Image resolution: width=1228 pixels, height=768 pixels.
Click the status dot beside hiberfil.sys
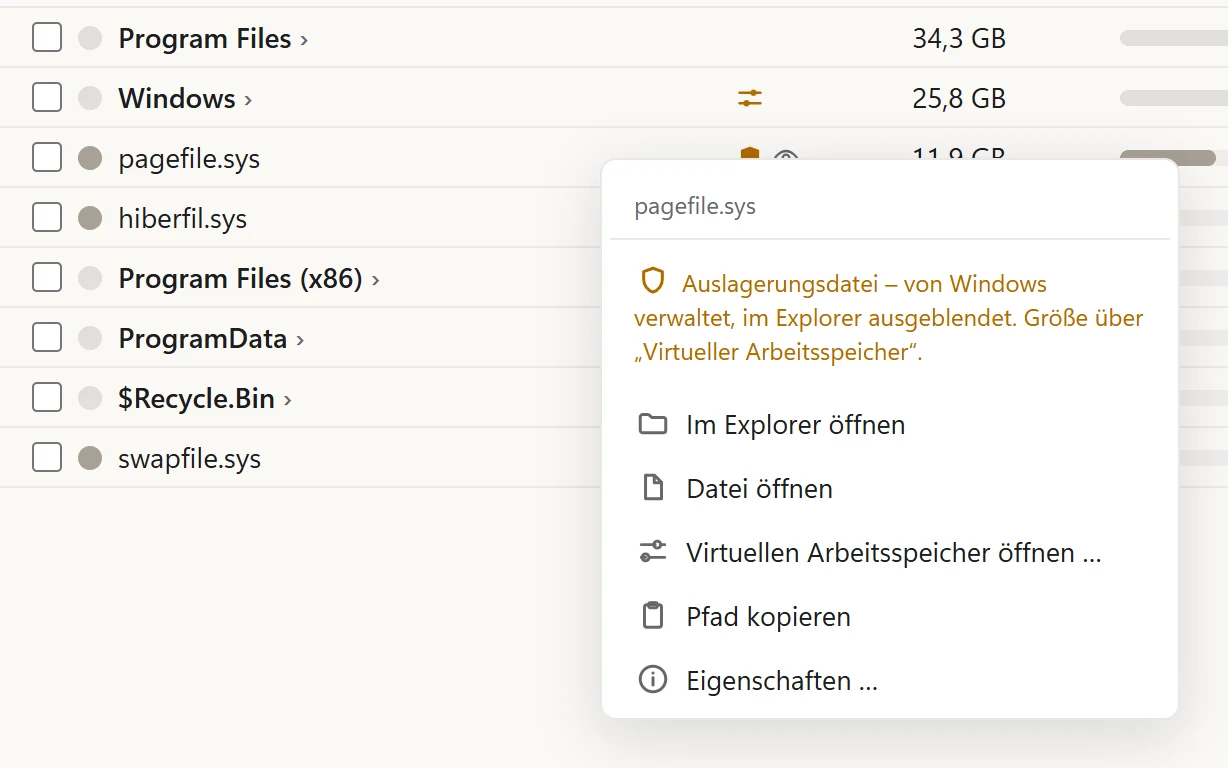click(x=90, y=218)
